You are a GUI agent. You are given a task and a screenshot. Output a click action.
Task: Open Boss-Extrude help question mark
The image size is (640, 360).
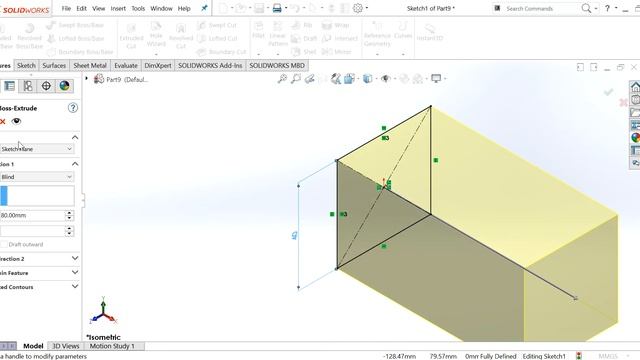[x=73, y=108]
